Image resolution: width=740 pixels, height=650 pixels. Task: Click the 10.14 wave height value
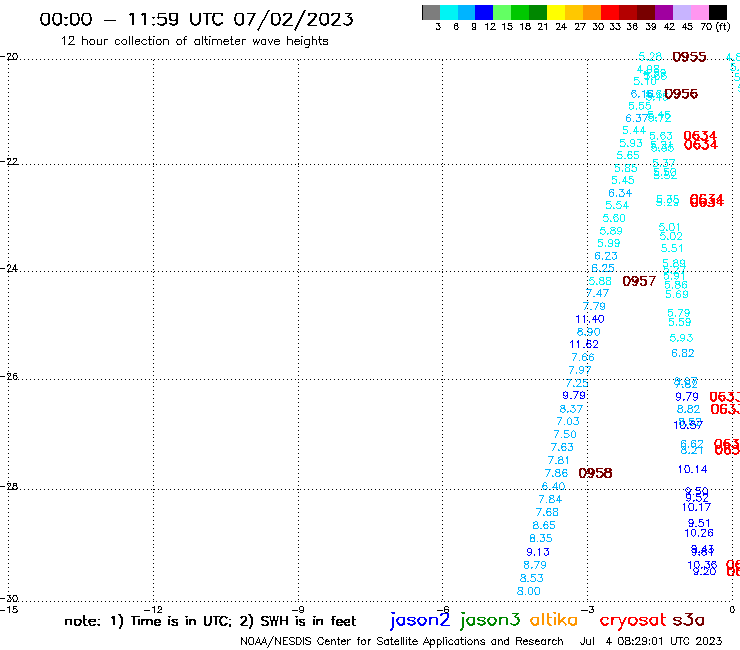pos(692,469)
